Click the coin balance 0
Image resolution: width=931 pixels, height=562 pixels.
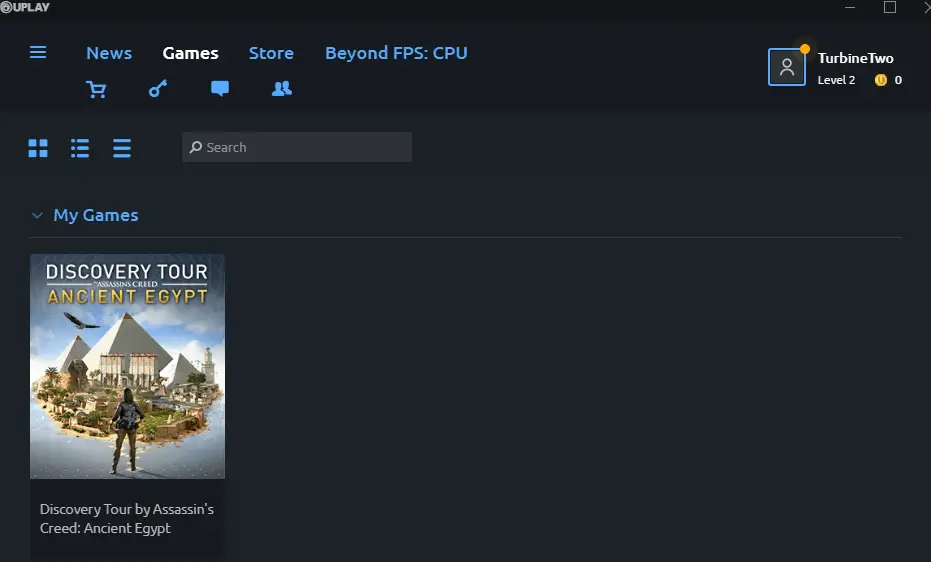pos(898,80)
